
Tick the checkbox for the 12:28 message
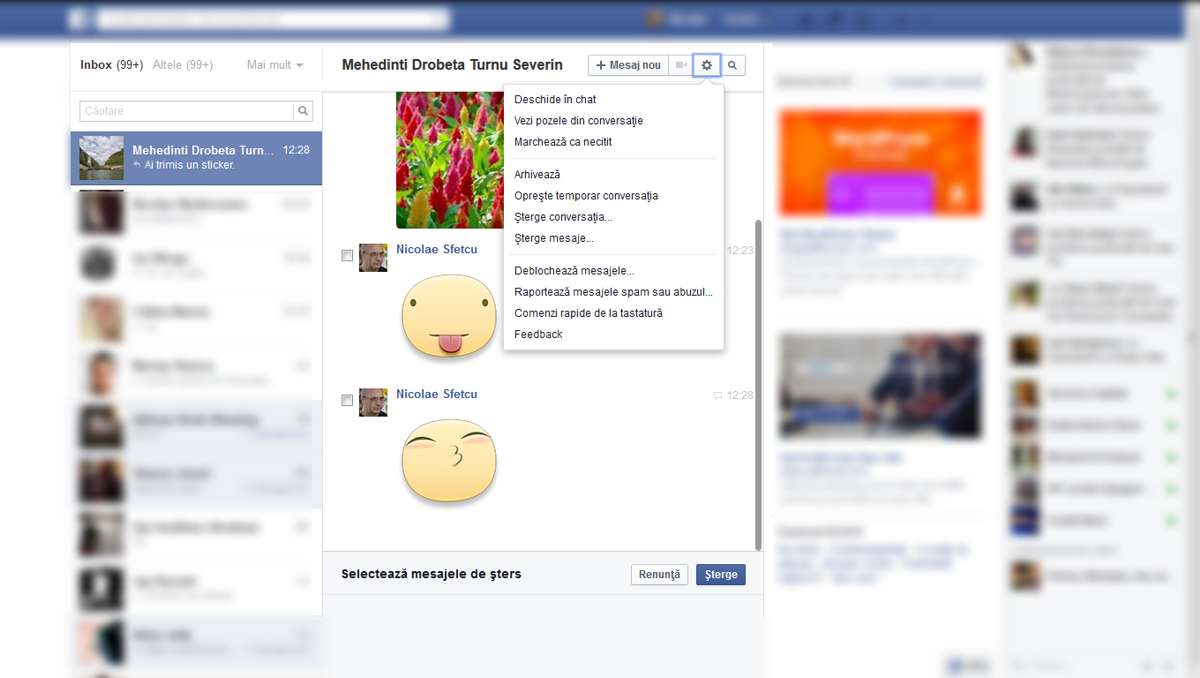(347, 400)
